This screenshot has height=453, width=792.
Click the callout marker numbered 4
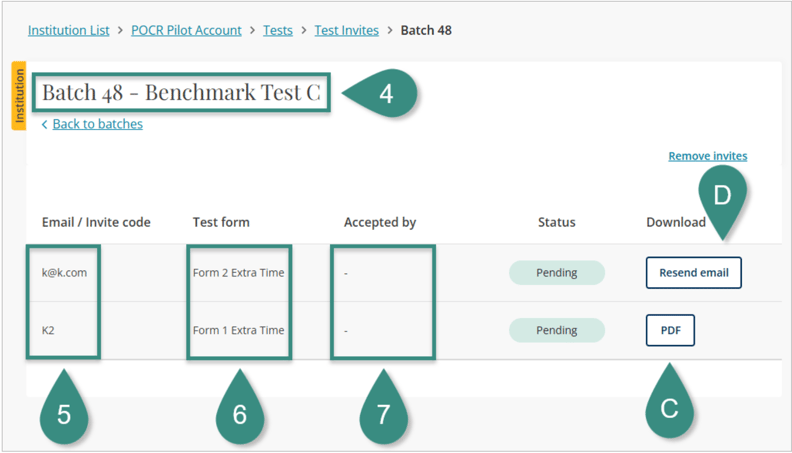coord(385,93)
